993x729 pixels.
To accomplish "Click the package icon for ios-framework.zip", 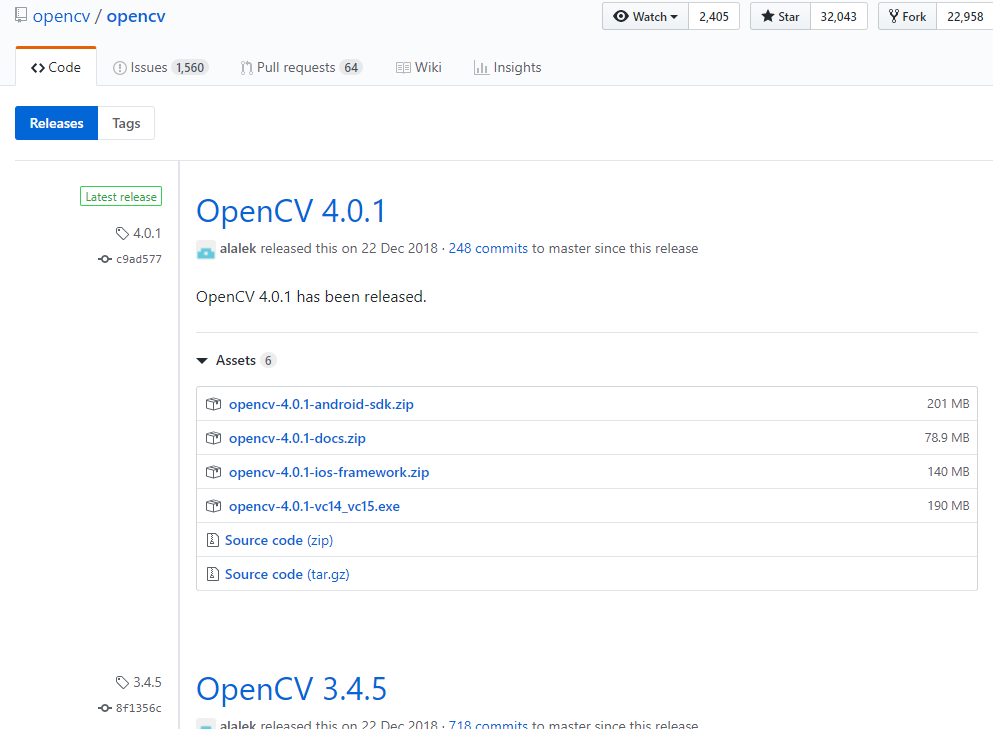I will (x=213, y=472).
